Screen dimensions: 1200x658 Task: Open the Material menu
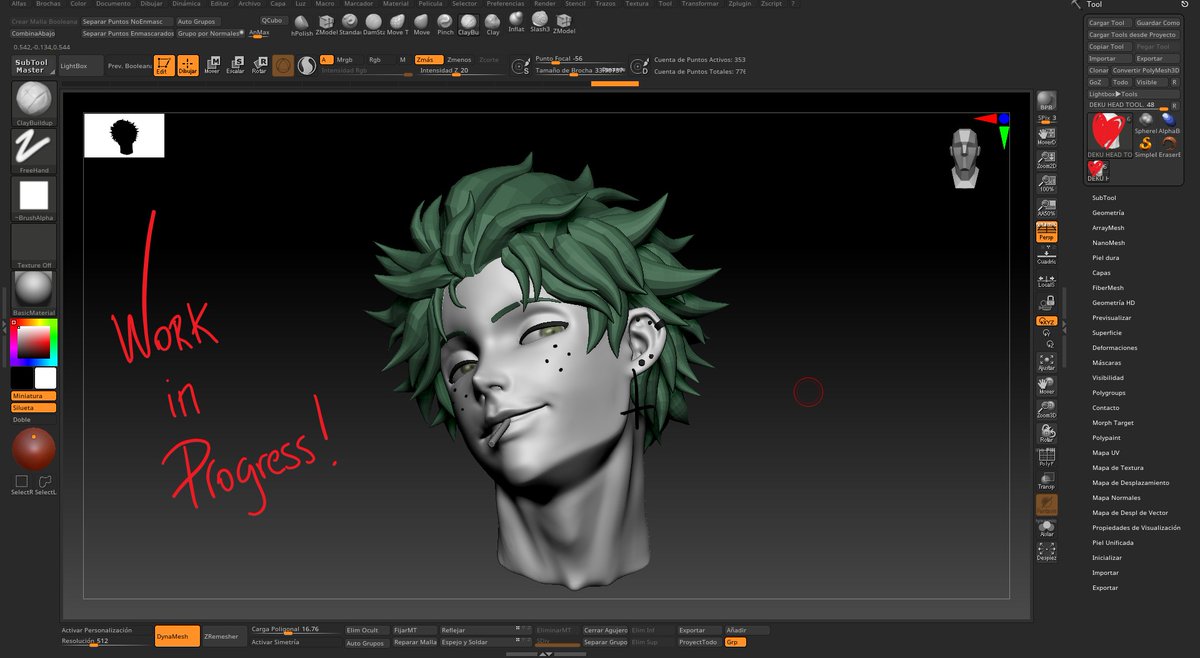pos(396,4)
